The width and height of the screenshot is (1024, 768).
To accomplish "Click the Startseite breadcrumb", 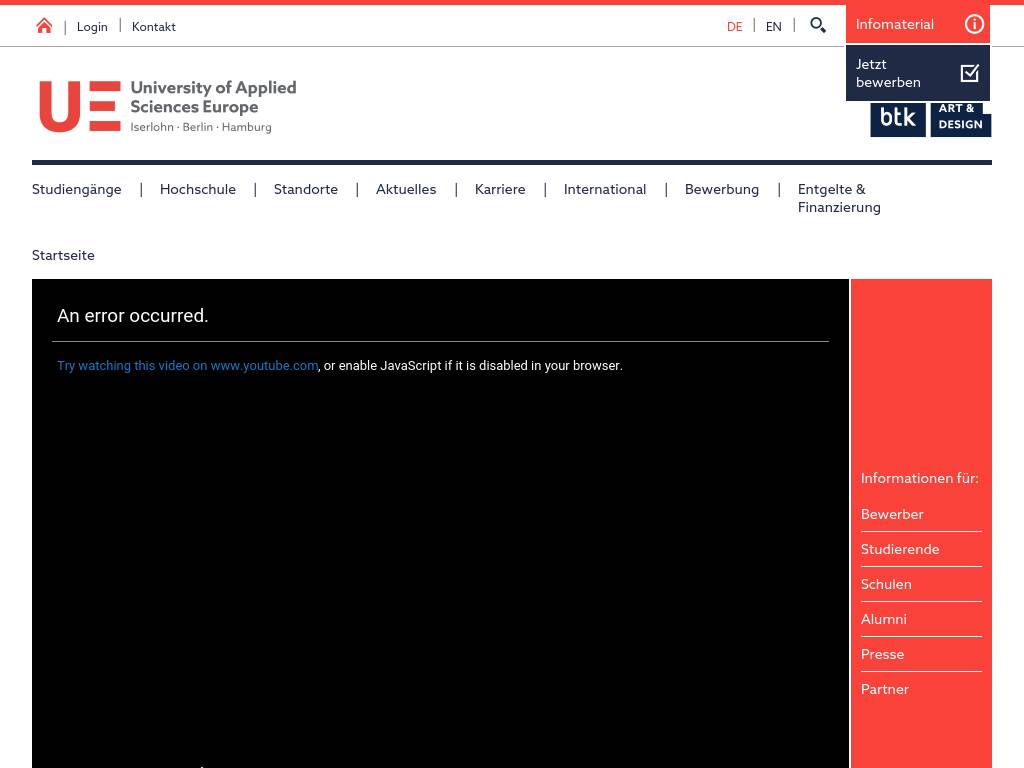I will coord(63,255).
